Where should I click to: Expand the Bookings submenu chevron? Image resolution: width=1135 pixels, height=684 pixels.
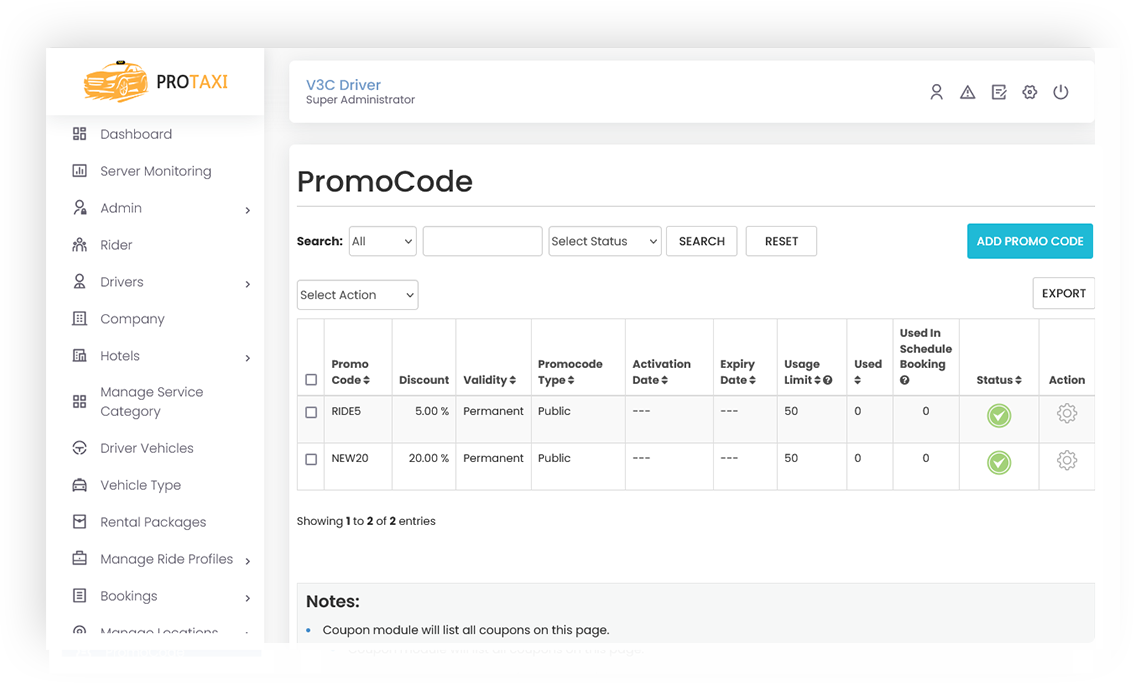click(x=248, y=598)
